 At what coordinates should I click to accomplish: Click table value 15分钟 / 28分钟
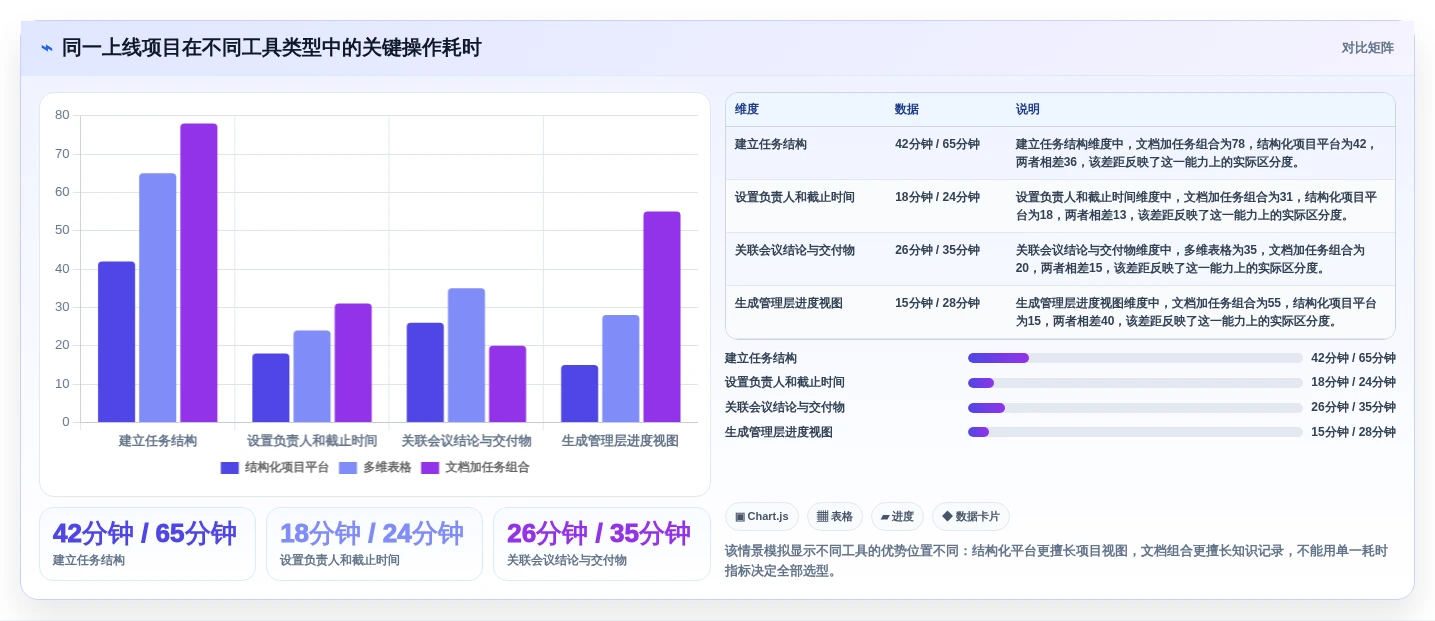[937, 303]
